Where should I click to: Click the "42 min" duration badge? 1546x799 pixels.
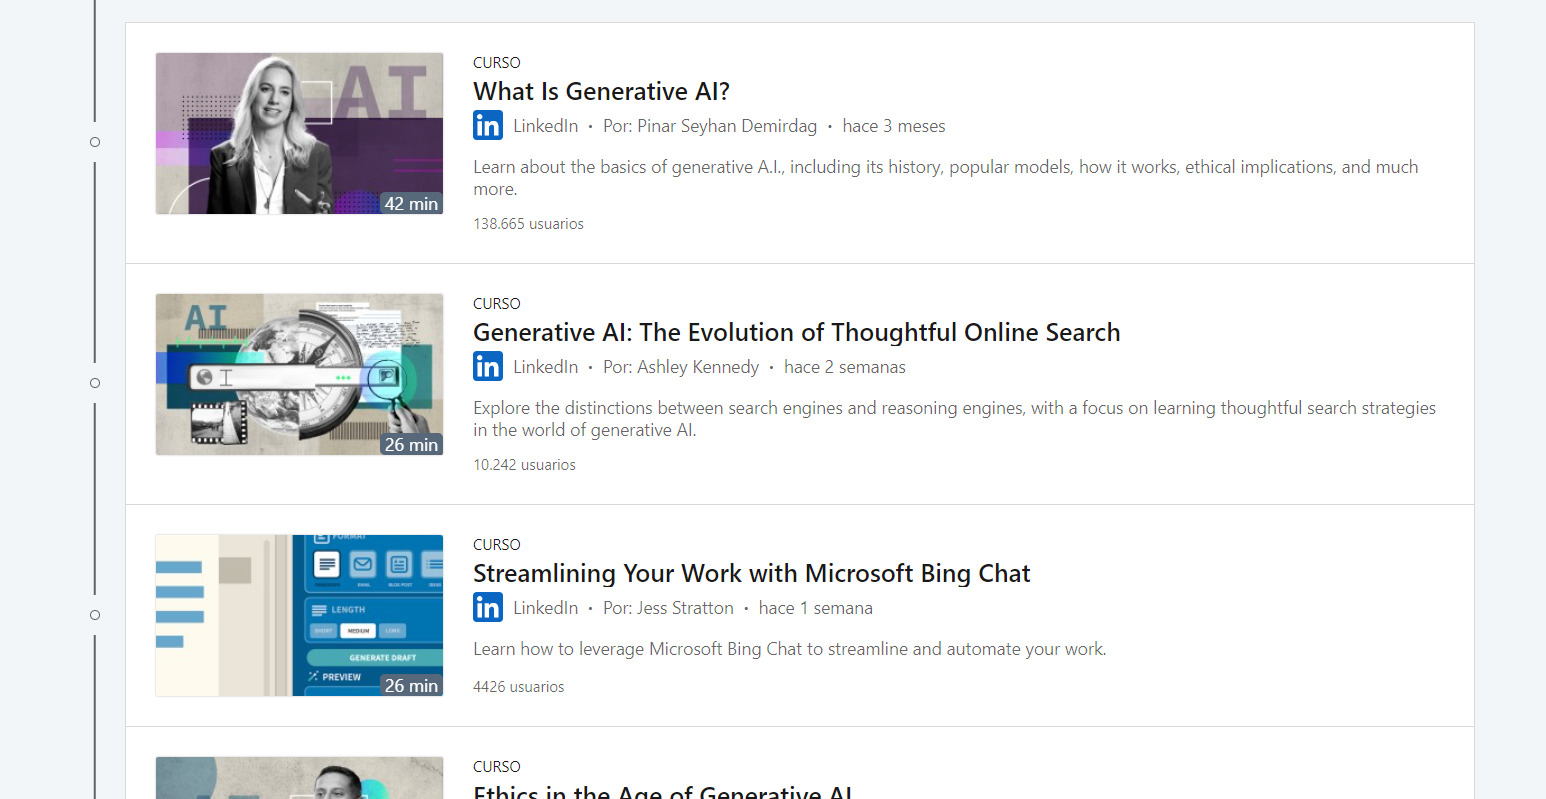click(x=411, y=203)
